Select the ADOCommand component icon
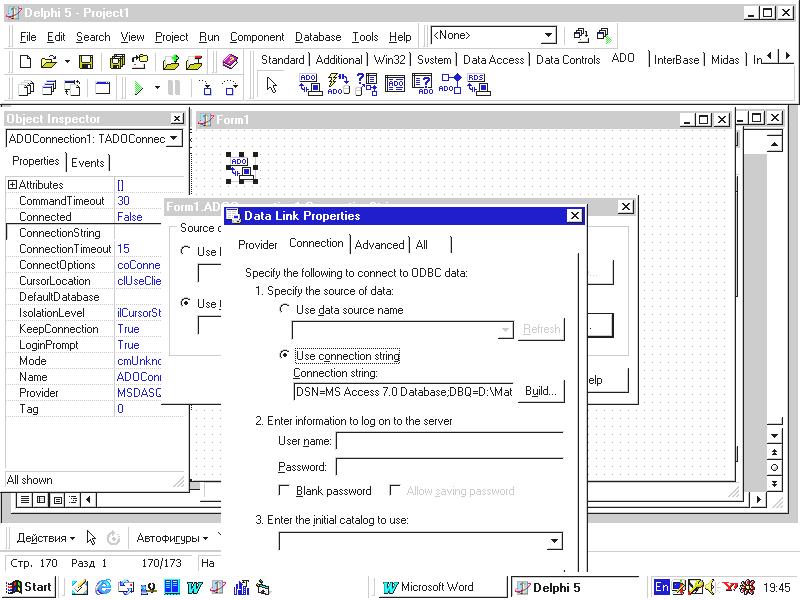 338,84
